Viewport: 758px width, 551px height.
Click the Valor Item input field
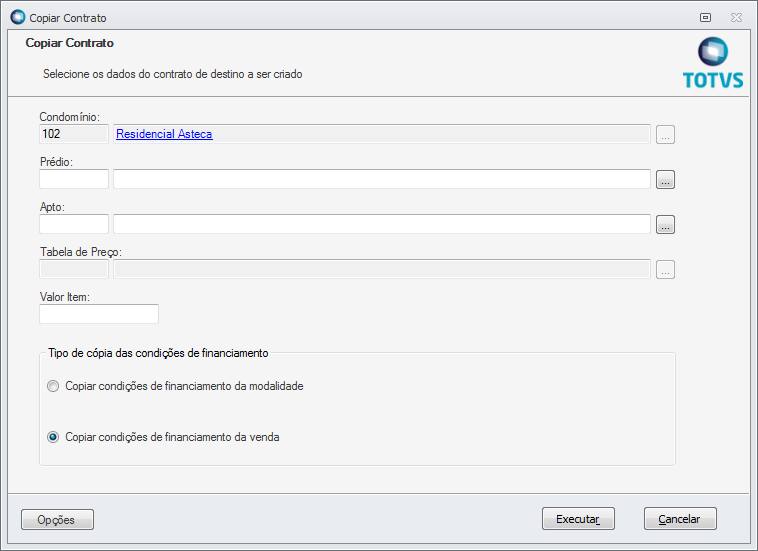tap(99, 314)
